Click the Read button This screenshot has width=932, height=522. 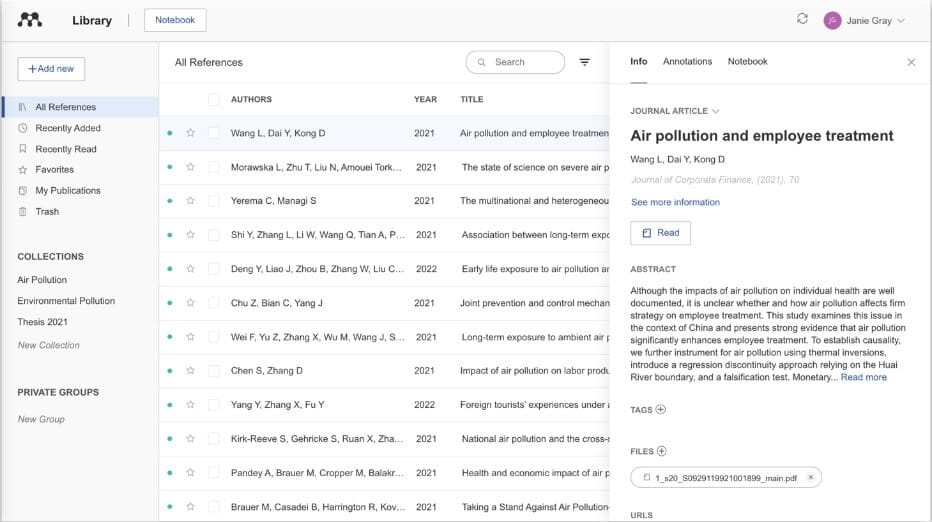pos(660,232)
